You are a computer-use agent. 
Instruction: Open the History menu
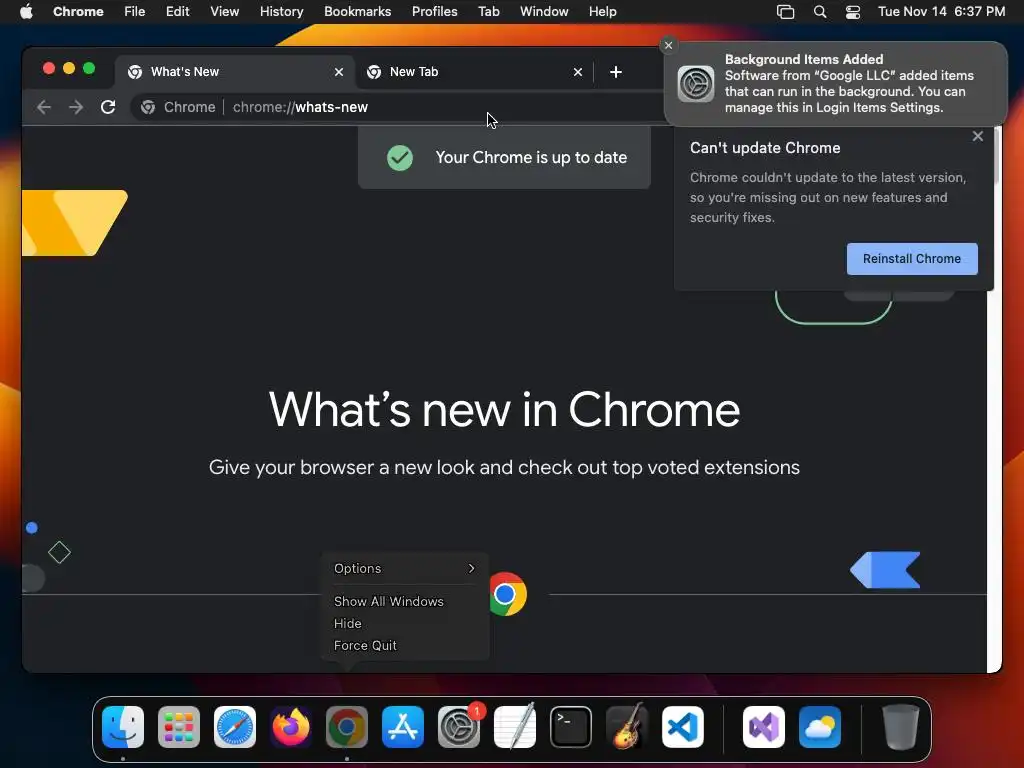[x=281, y=12]
